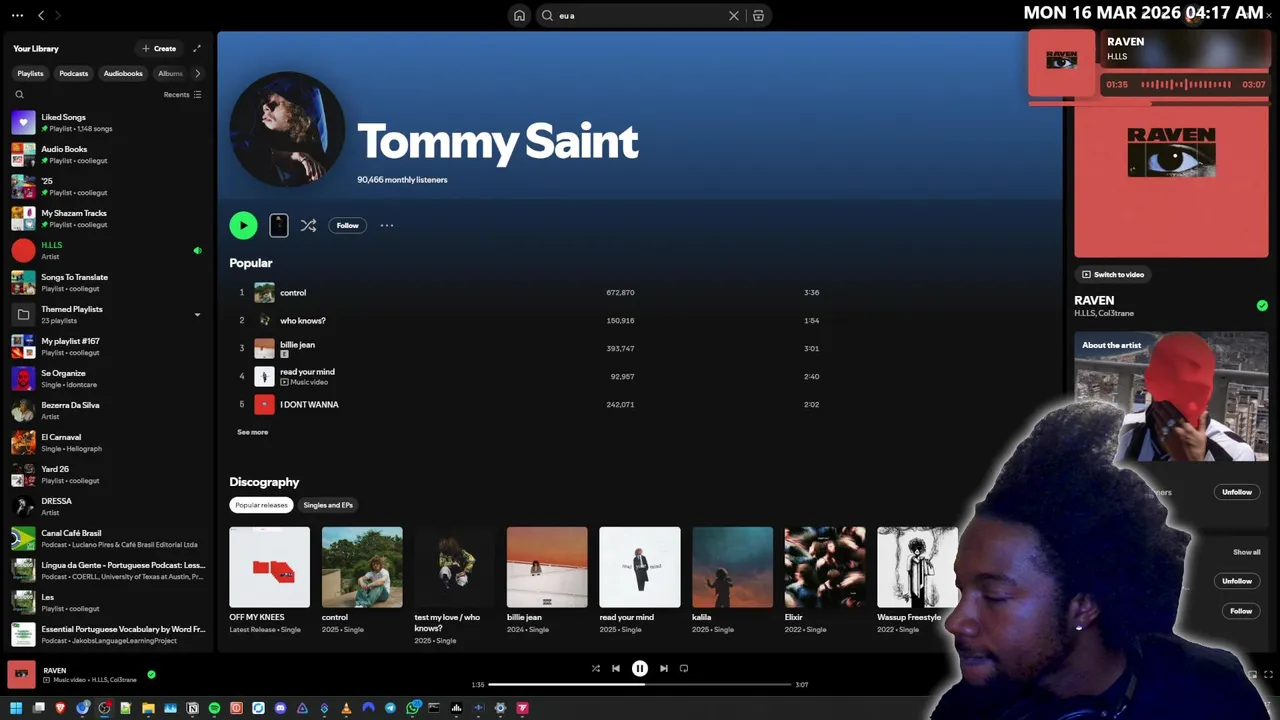The width and height of the screenshot is (1280, 720).
Task: Open the Songs To Translate playlist
Action: coord(107,282)
